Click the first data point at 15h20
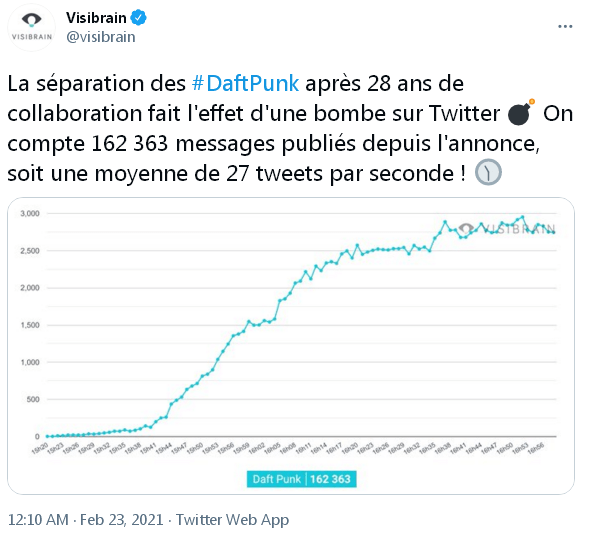This screenshot has height=541, width=590. [x=47, y=436]
